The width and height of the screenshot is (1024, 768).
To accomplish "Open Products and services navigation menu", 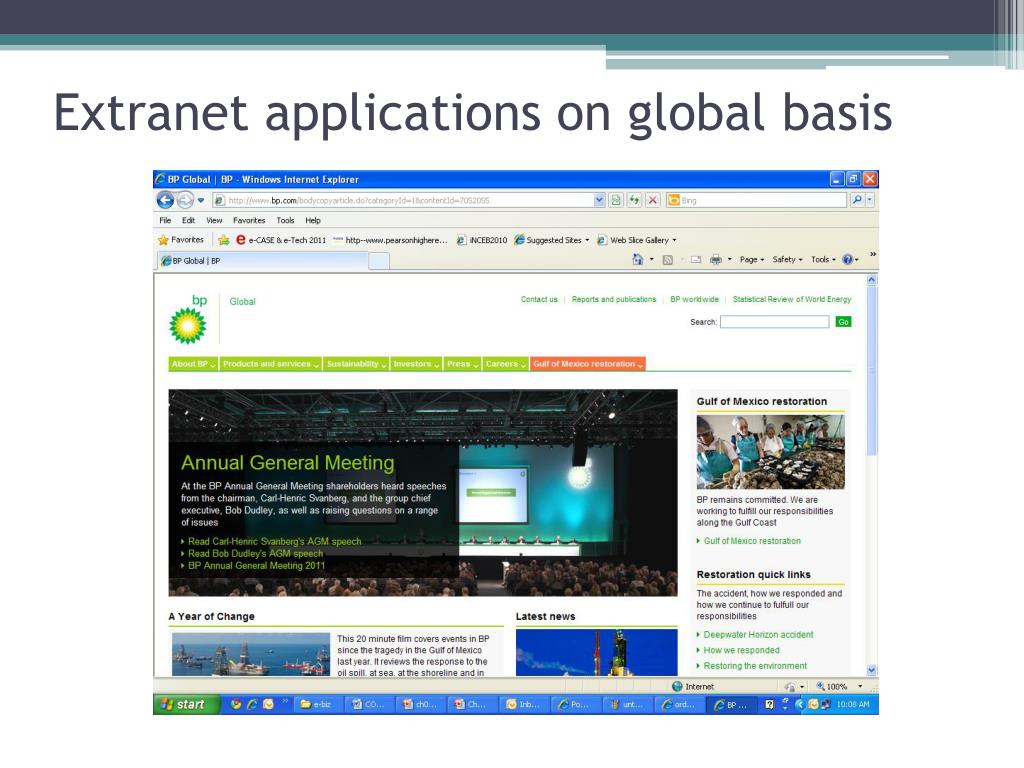I will point(270,364).
